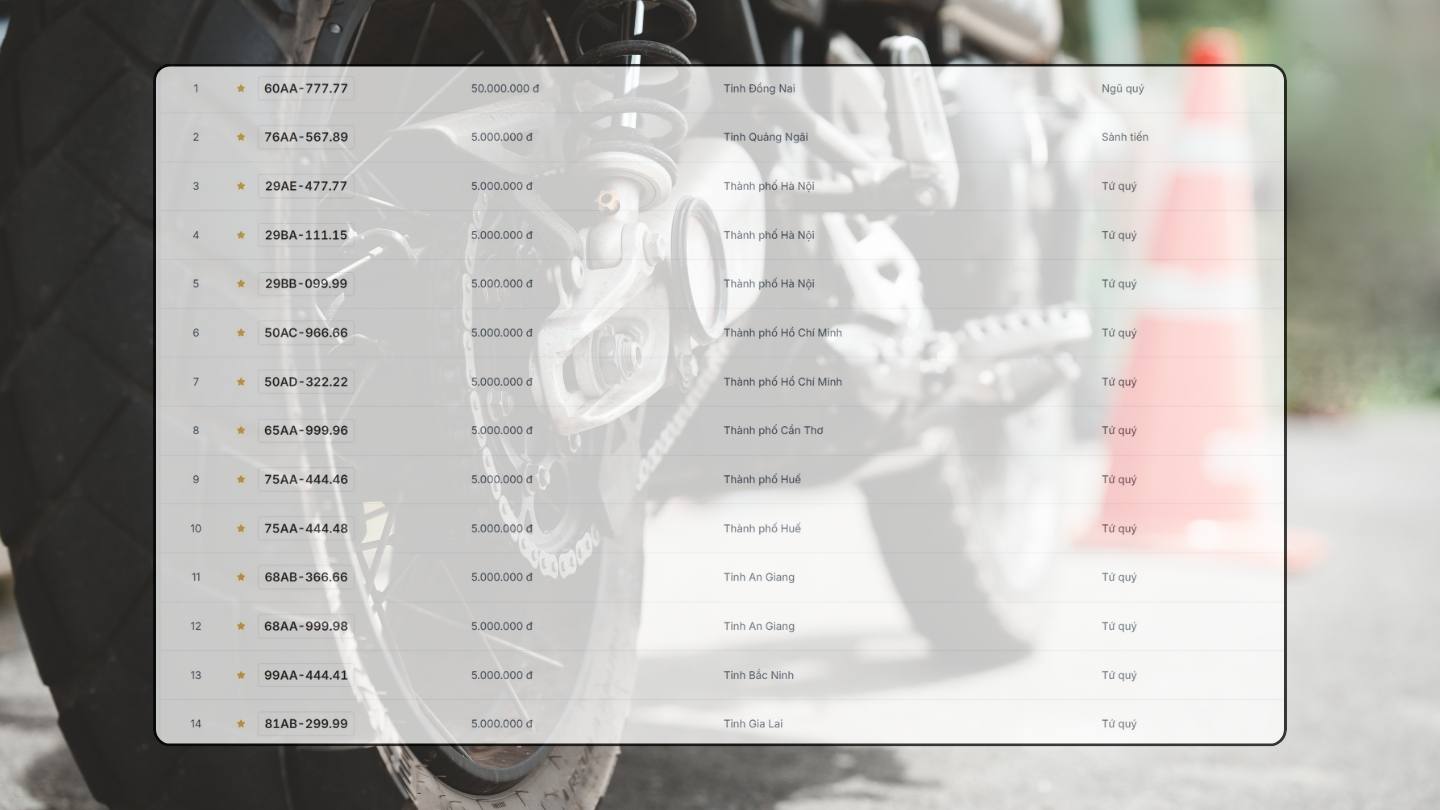Choose plate 99AA-444.41
The width and height of the screenshot is (1440, 810).
click(x=306, y=675)
